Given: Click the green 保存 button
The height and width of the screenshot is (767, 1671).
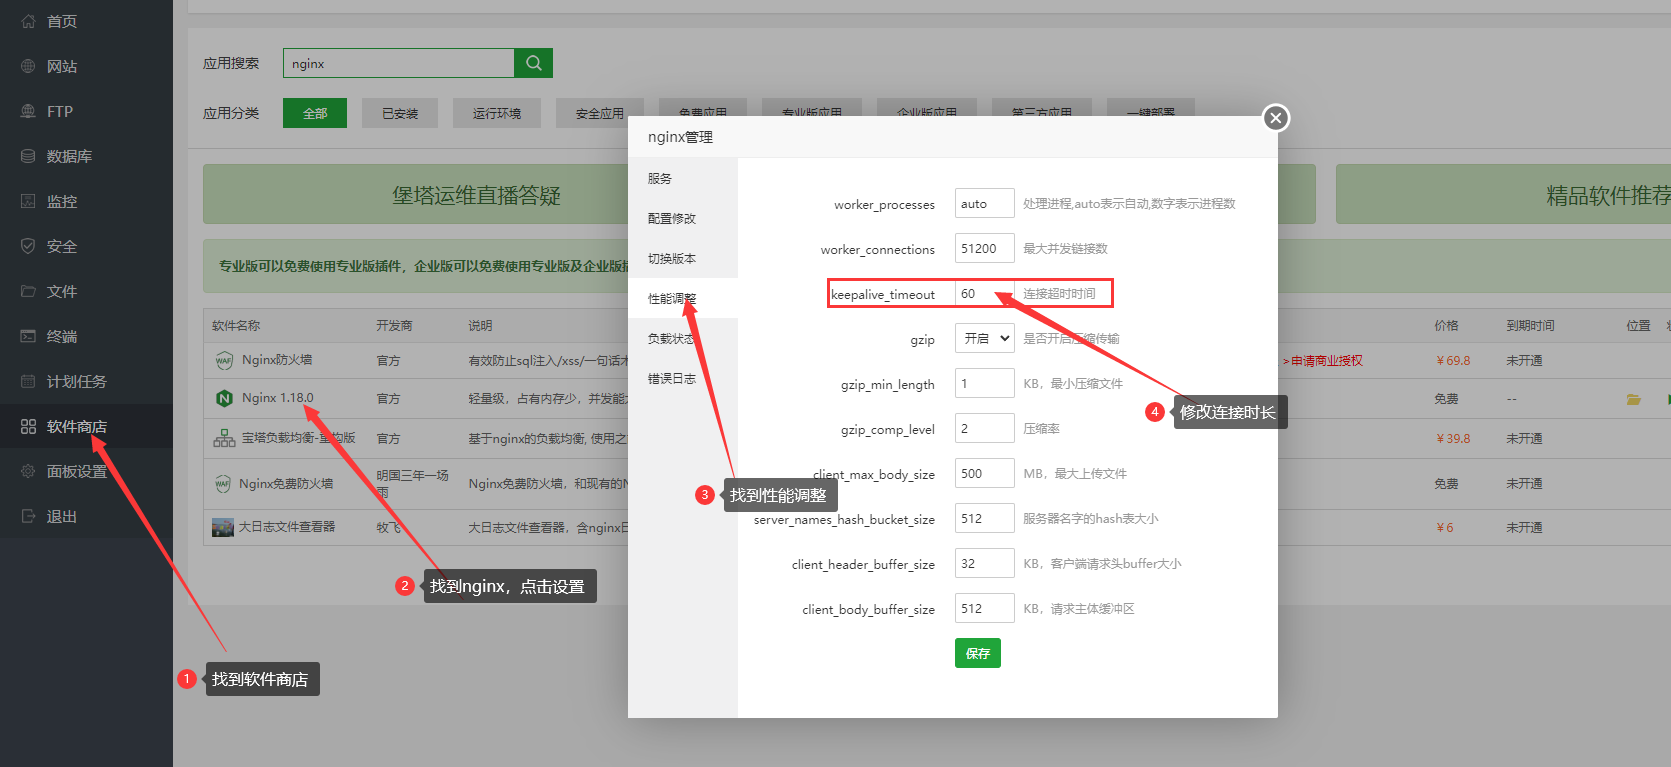Looking at the screenshot, I should pyautogui.click(x=977, y=653).
